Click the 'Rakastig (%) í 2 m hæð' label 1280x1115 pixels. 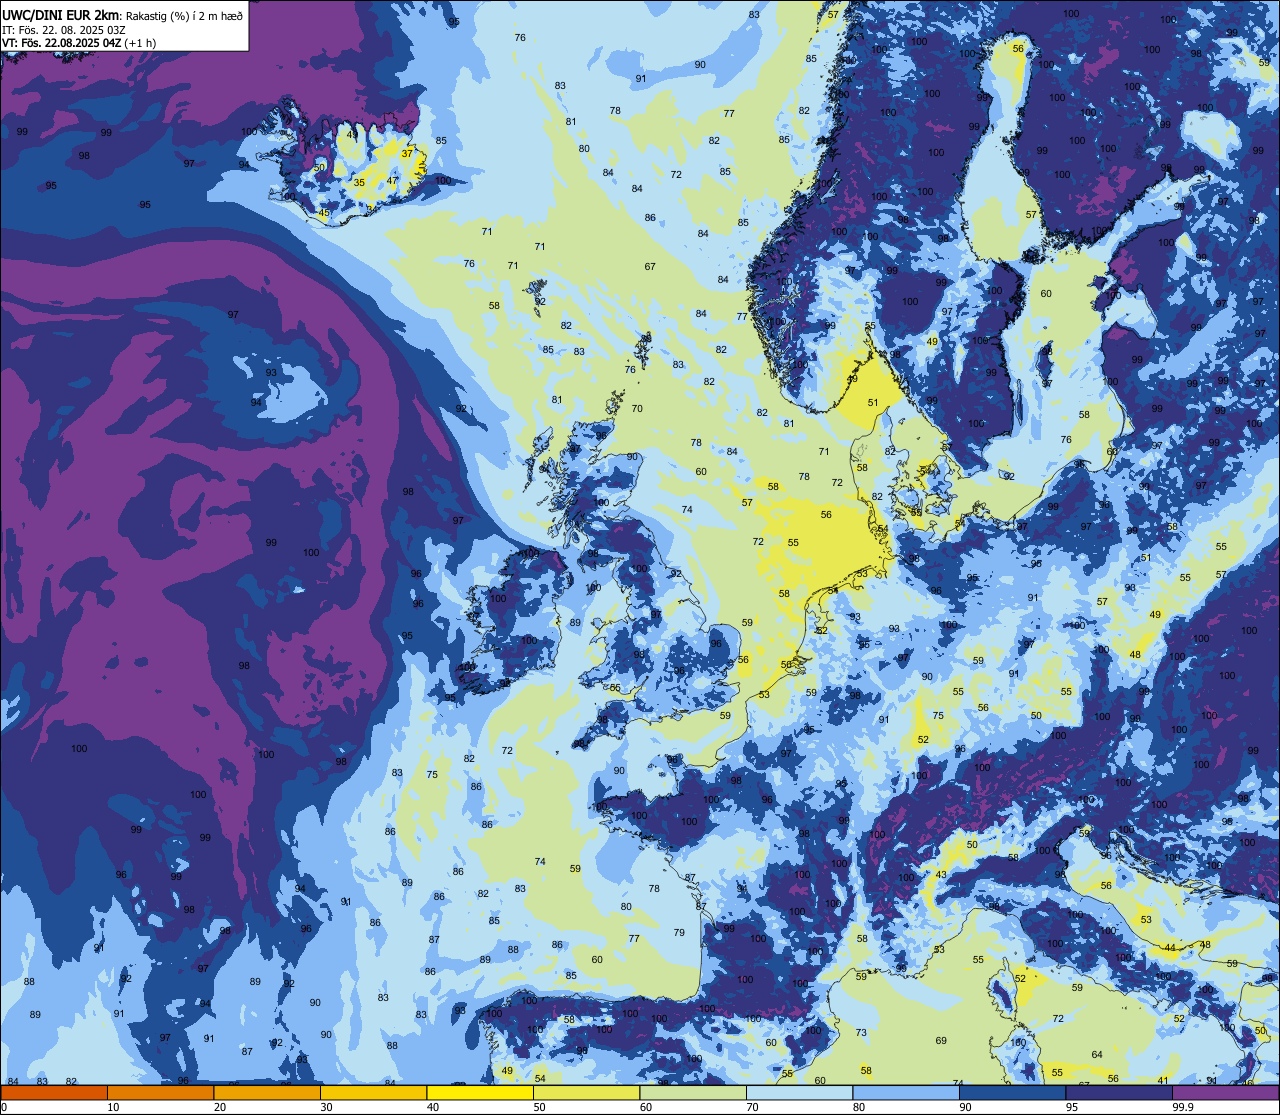(x=183, y=16)
